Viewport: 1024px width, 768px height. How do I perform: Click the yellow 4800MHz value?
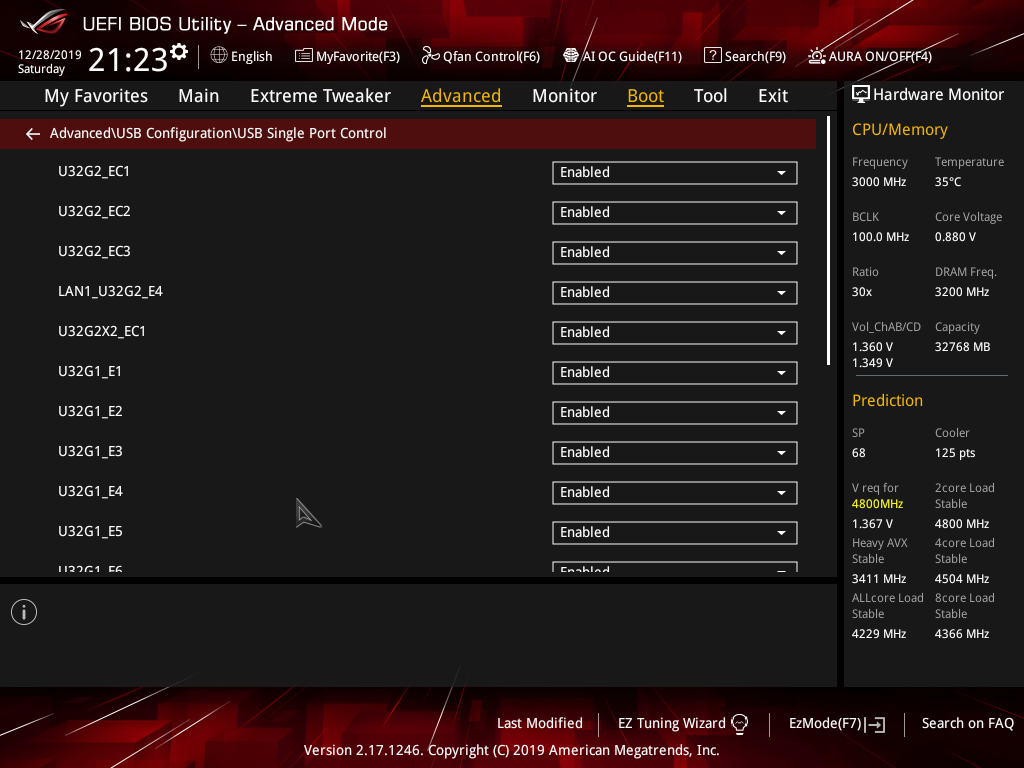[x=877, y=504]
